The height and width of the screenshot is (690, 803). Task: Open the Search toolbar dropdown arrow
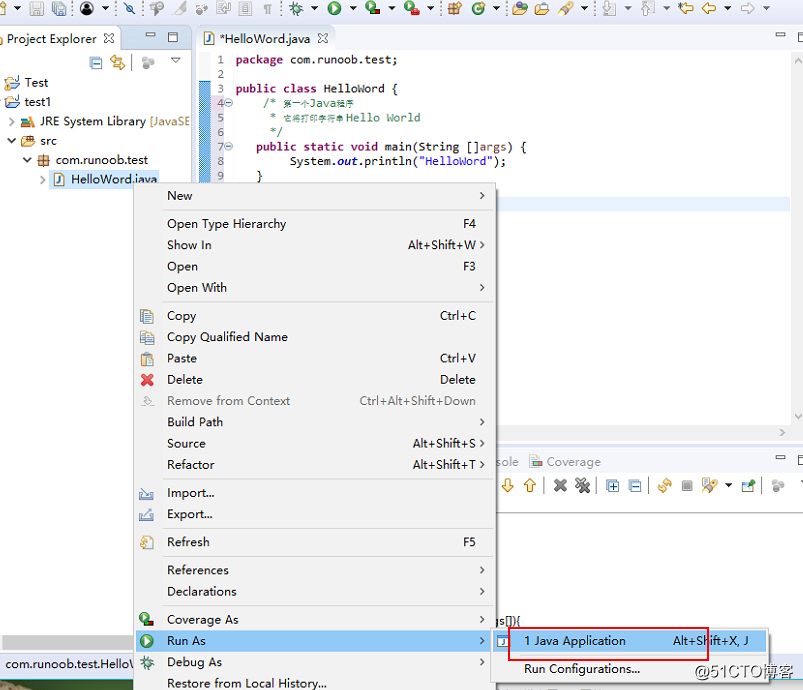point(584,8)
